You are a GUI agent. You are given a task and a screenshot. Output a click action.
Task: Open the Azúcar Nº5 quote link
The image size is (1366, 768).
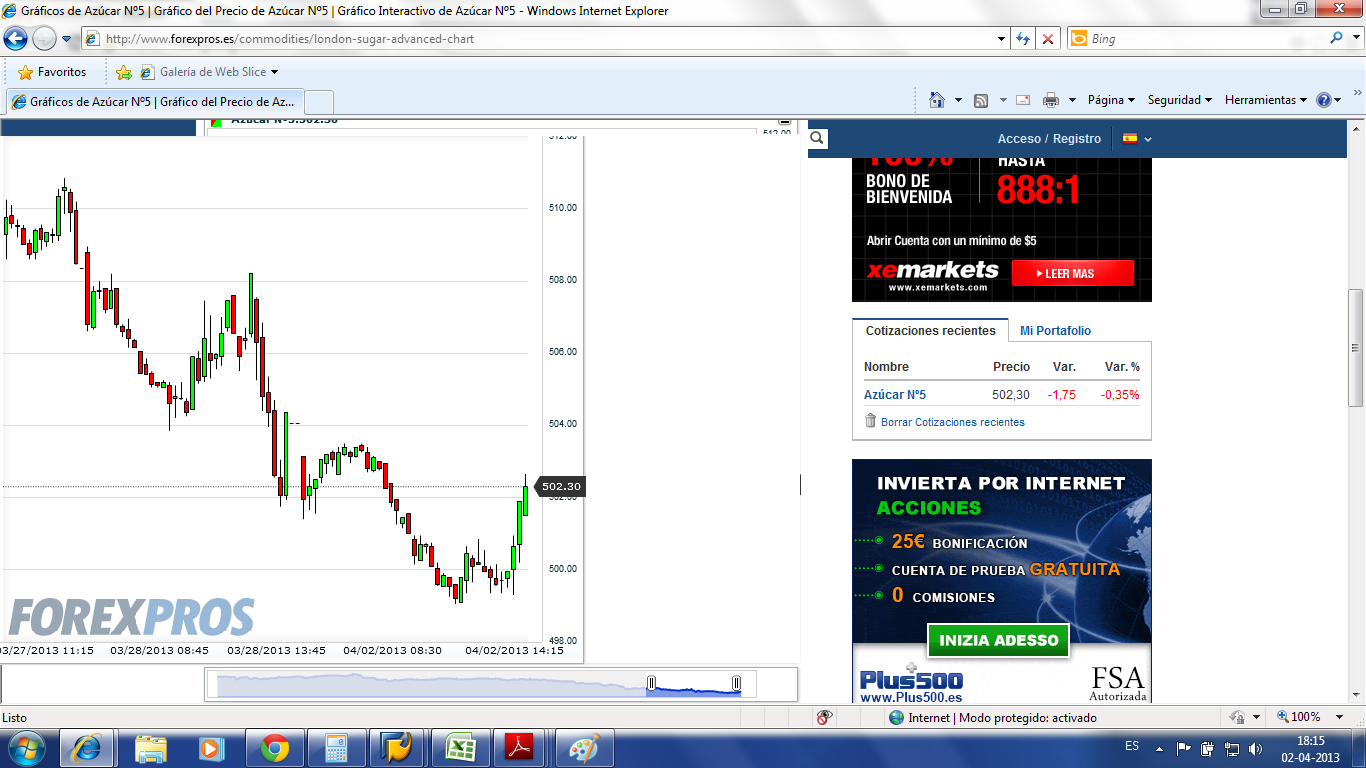(x=895, y=395)
